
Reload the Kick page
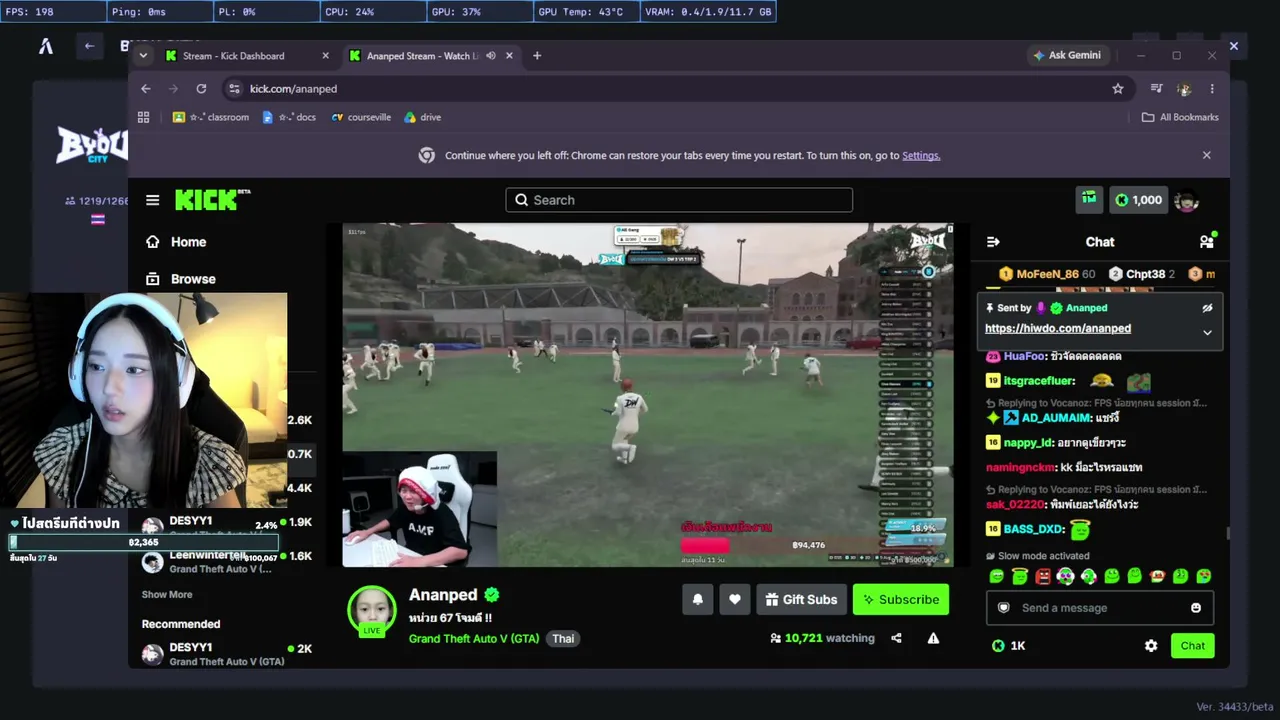pos(201,89)
